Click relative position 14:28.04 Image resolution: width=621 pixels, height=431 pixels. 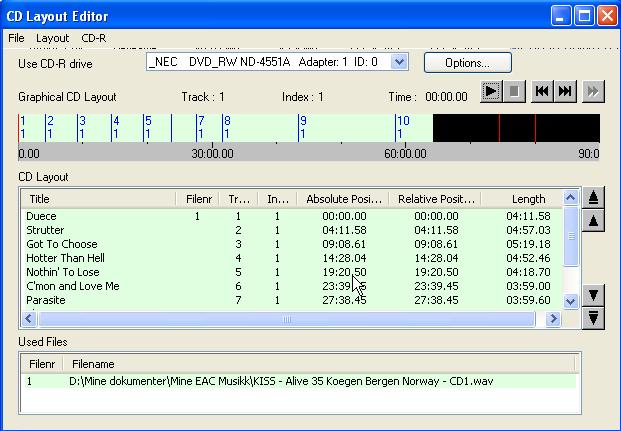[436, 258]
